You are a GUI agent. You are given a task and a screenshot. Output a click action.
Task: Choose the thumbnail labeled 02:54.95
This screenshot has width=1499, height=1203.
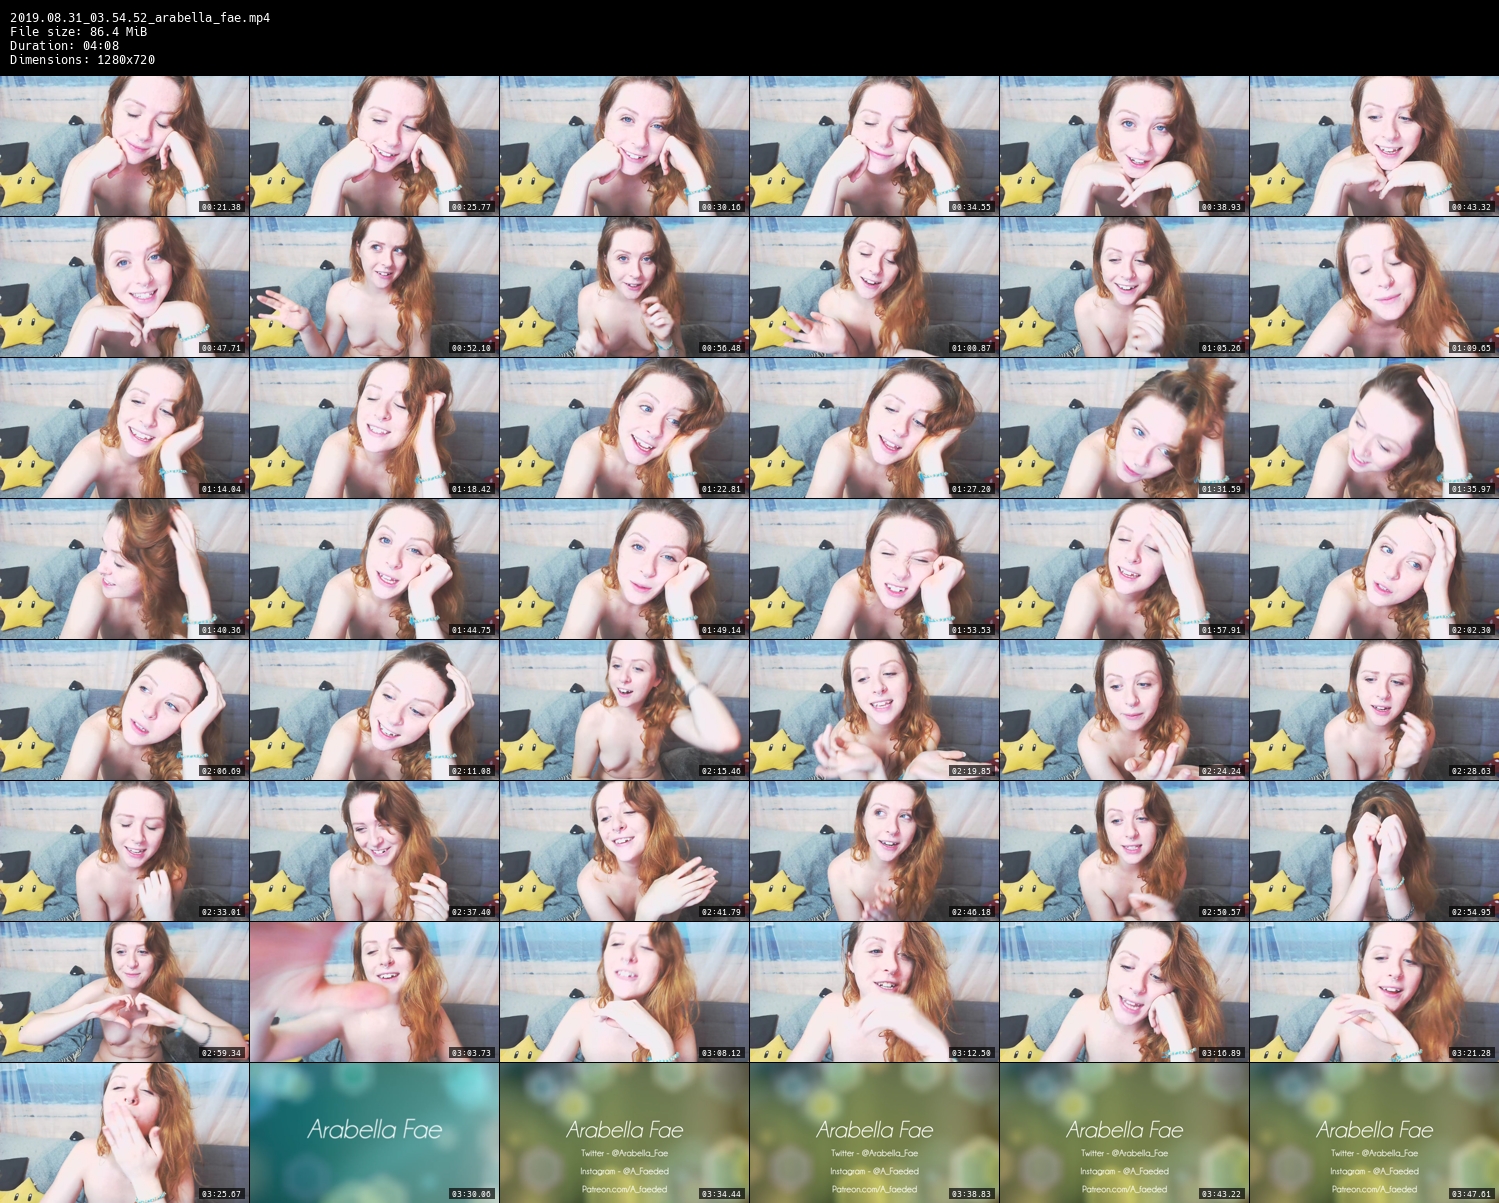[x=1374, y=851]
